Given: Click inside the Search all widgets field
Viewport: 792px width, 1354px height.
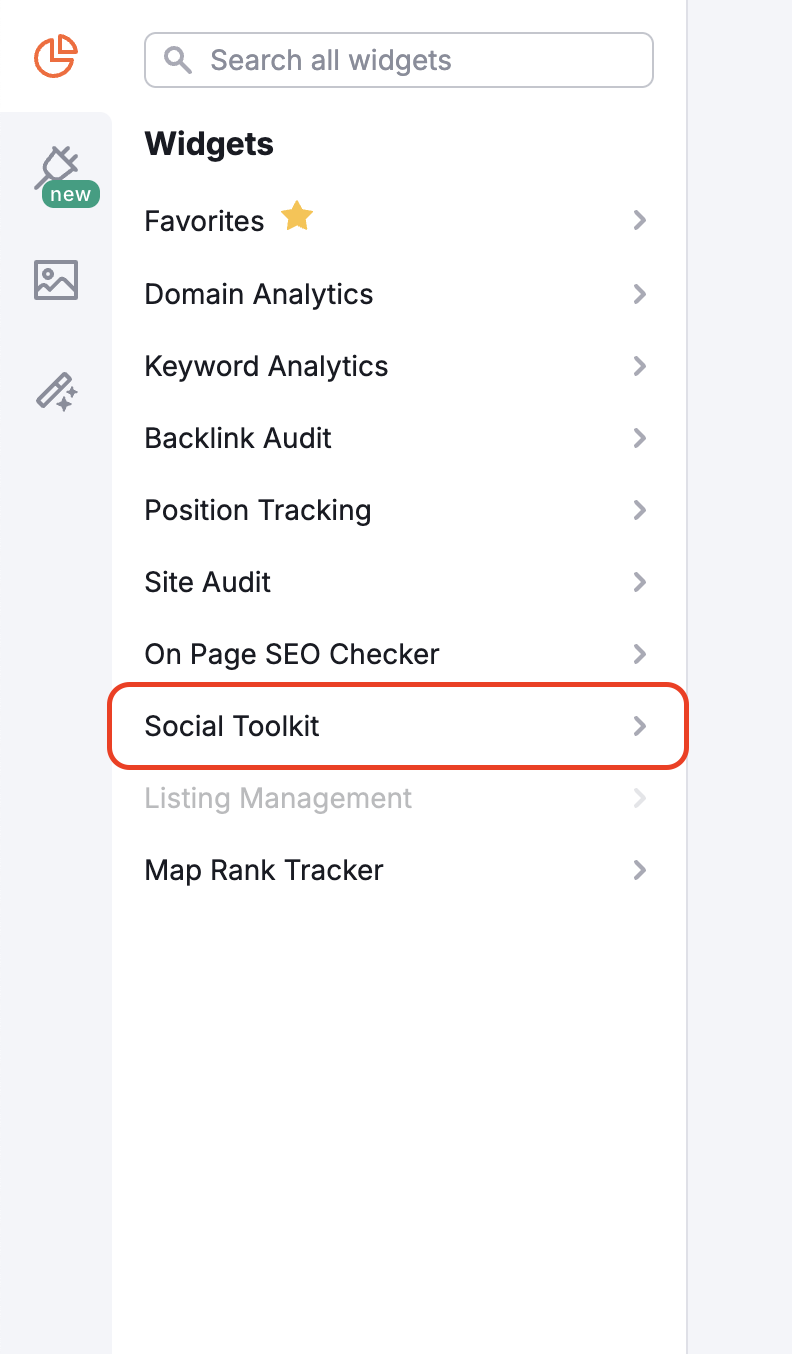Looking at the screenshot, I should point(399,60).
